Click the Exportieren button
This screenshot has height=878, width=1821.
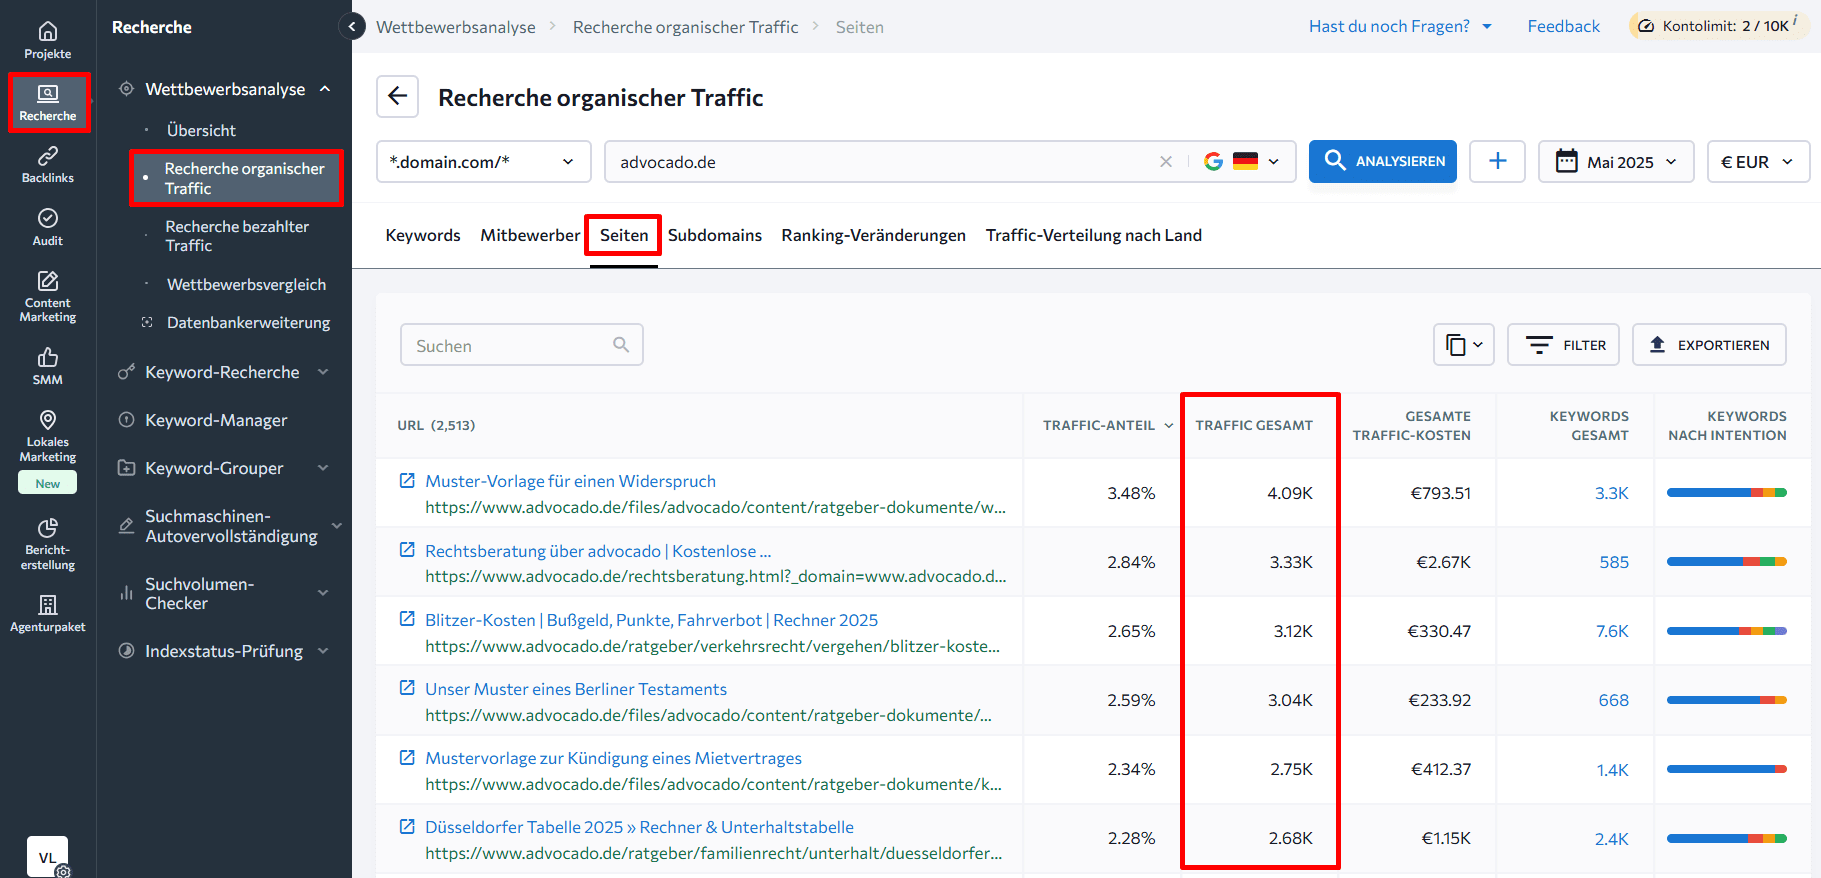coord(1709,345)
